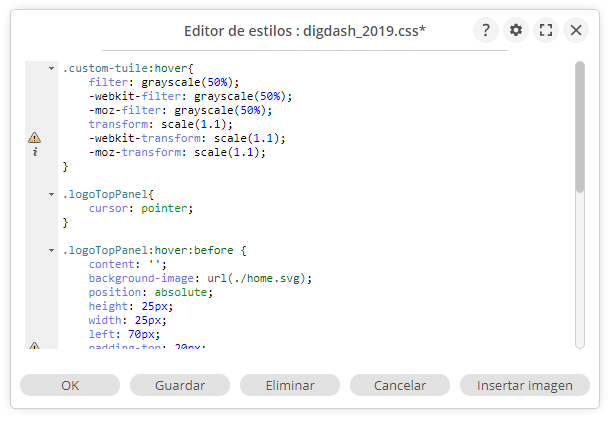Viewport: 610px width, 424px height.
Task: Collapse the .logoTopPanel:hover:before block
Action: click(x=51, y=250)
